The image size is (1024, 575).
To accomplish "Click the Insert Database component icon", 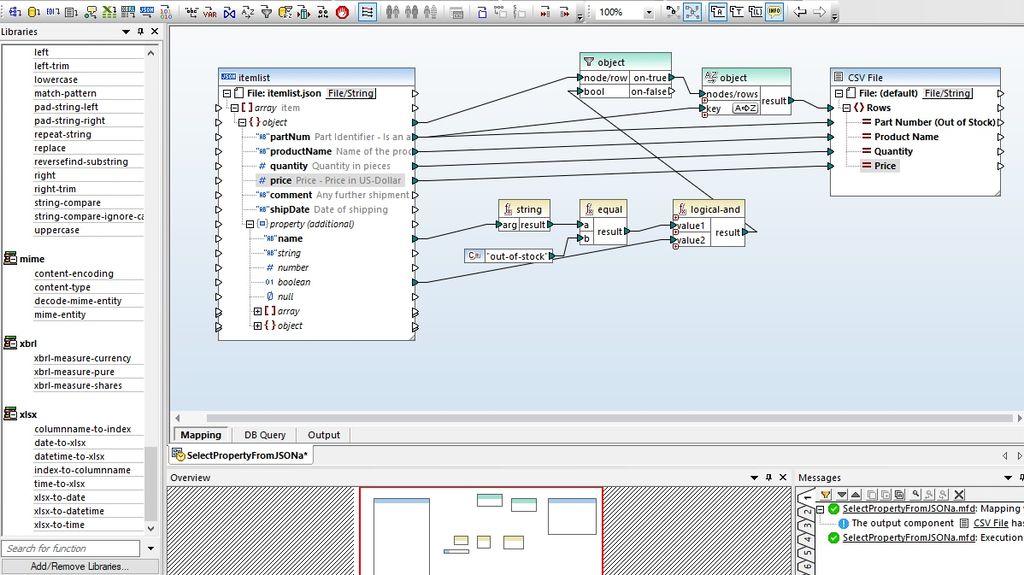I will pyautogui.click(x=33, y=13).
